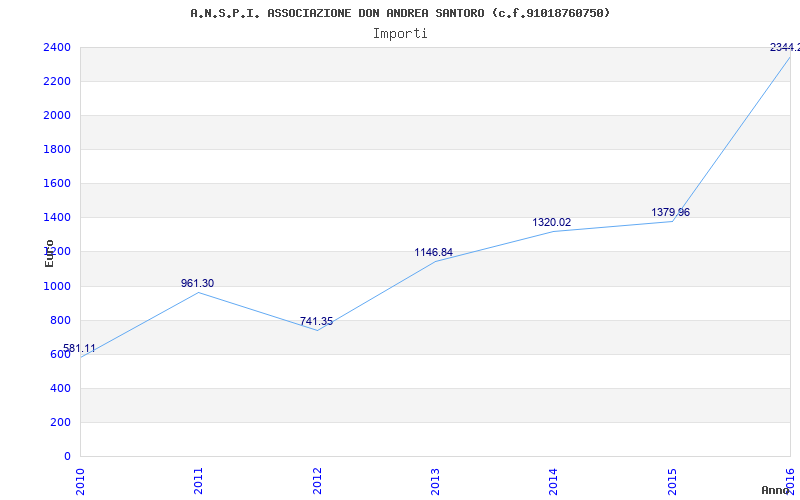Click the 2012 x-axis year label

coord(317,481)
